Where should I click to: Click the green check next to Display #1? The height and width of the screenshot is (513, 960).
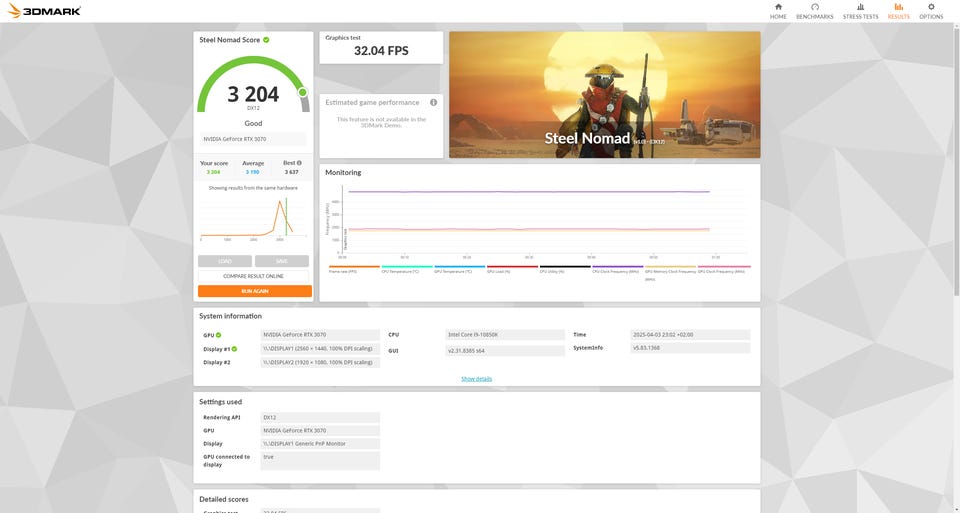(234, 349)
